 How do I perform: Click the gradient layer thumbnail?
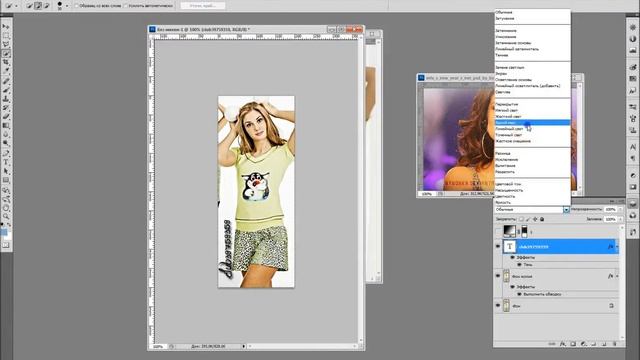tap(509, 231)
